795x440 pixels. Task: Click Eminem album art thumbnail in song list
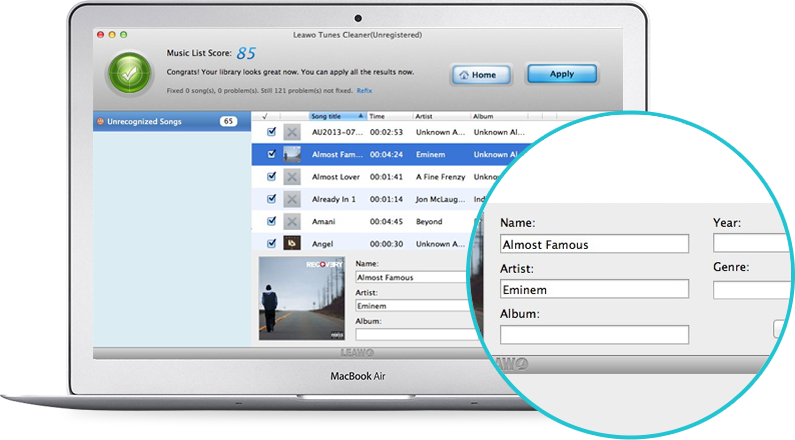pyautogui.click(x=292, y=154)
